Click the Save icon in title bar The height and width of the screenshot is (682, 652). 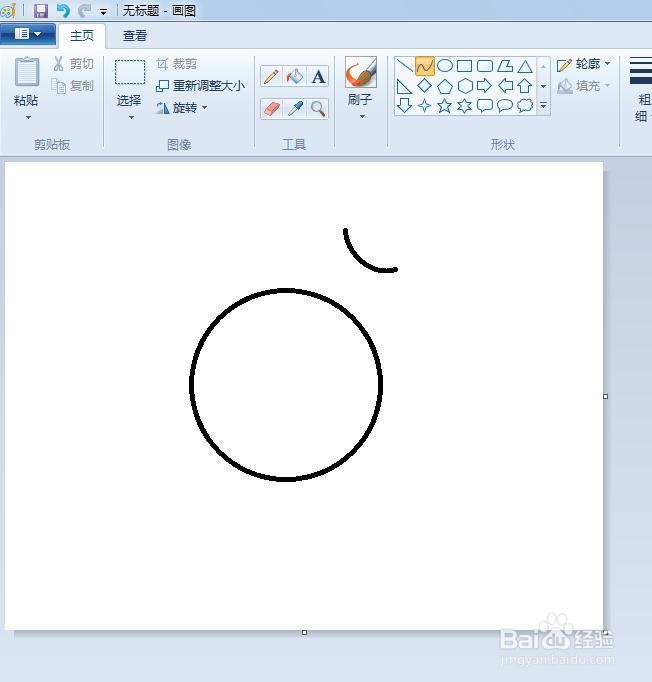point(41,10)
